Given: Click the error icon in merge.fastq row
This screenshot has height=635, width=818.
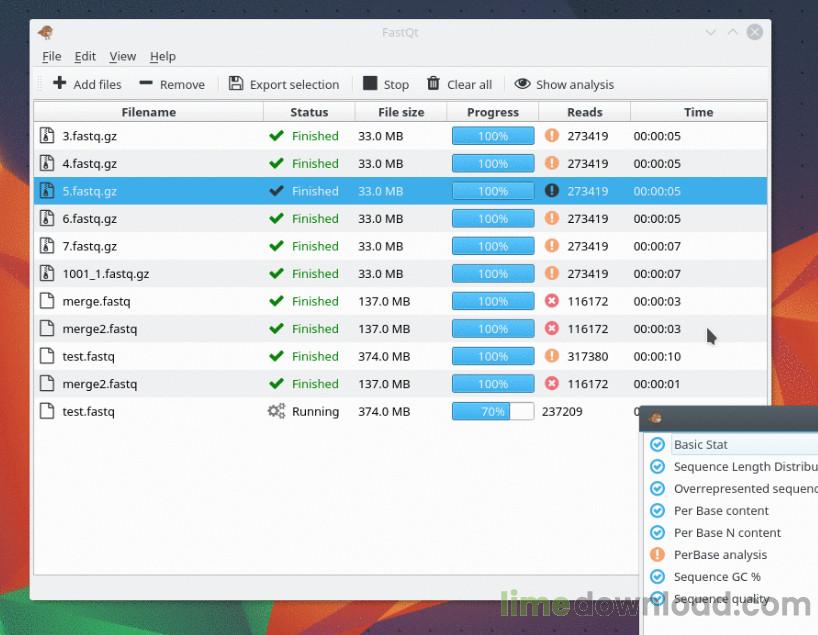Looking at the screenshot, I should point(551,301).
